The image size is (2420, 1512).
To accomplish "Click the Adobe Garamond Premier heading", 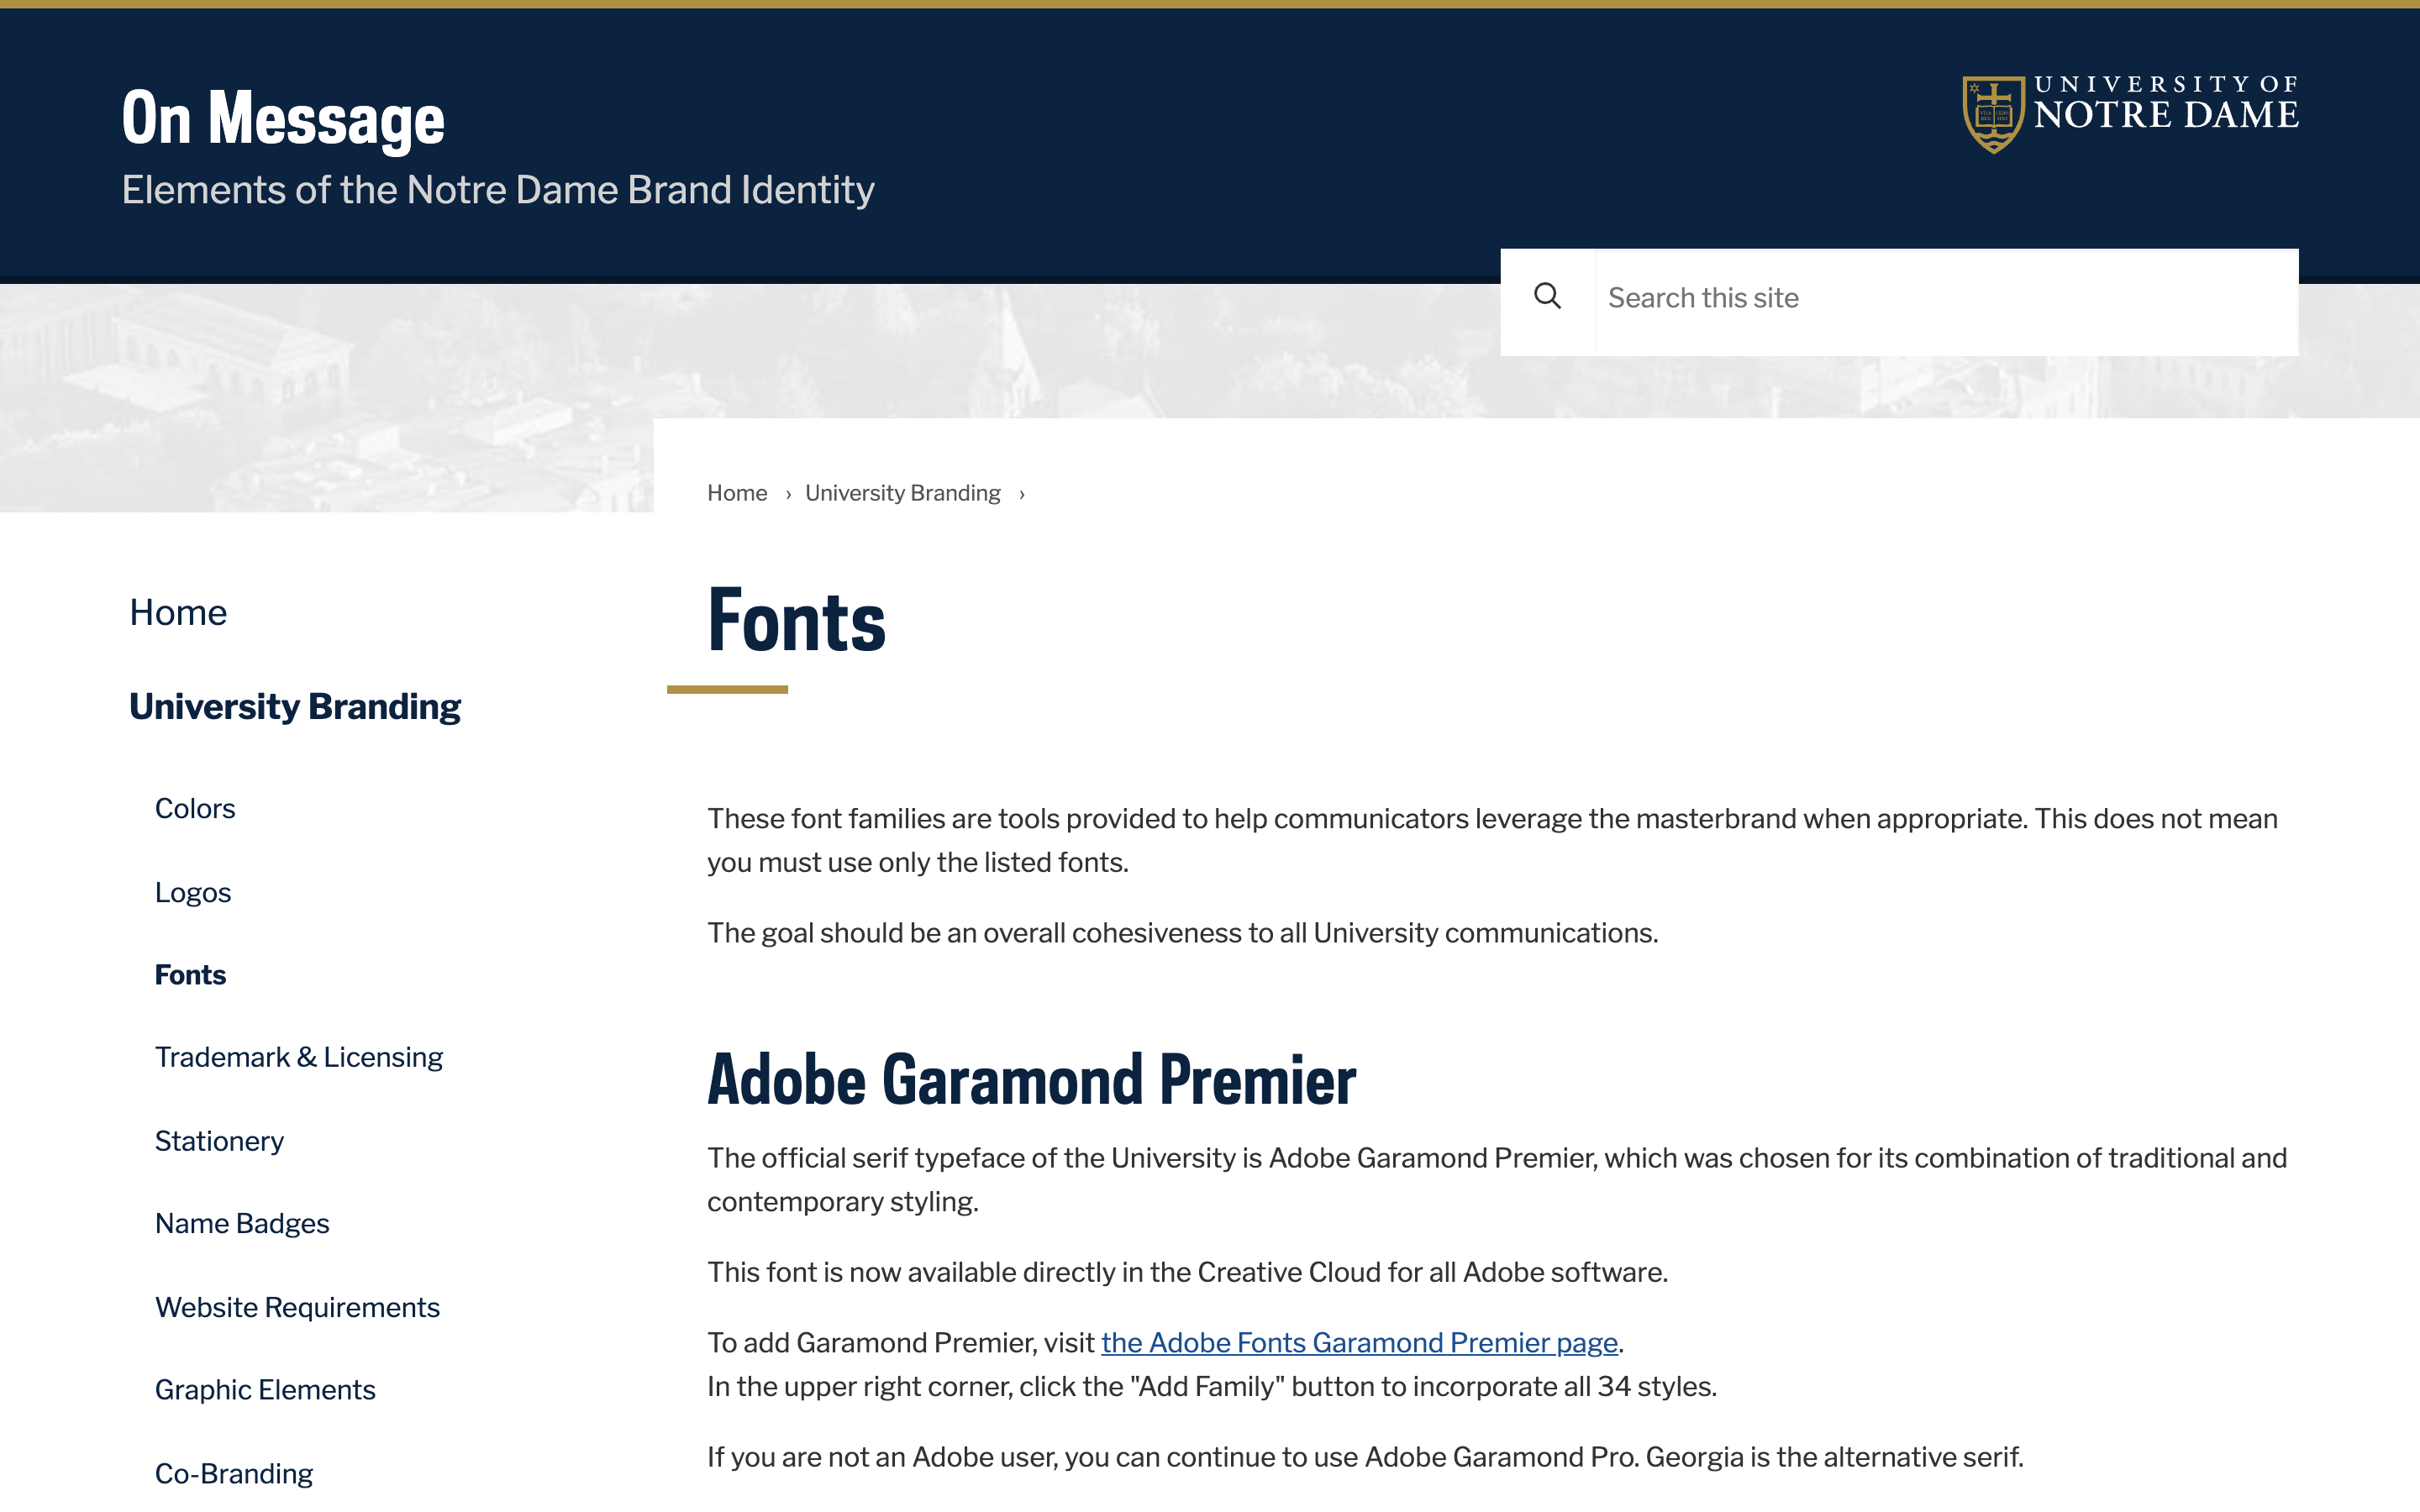I will [1032, 1079].
